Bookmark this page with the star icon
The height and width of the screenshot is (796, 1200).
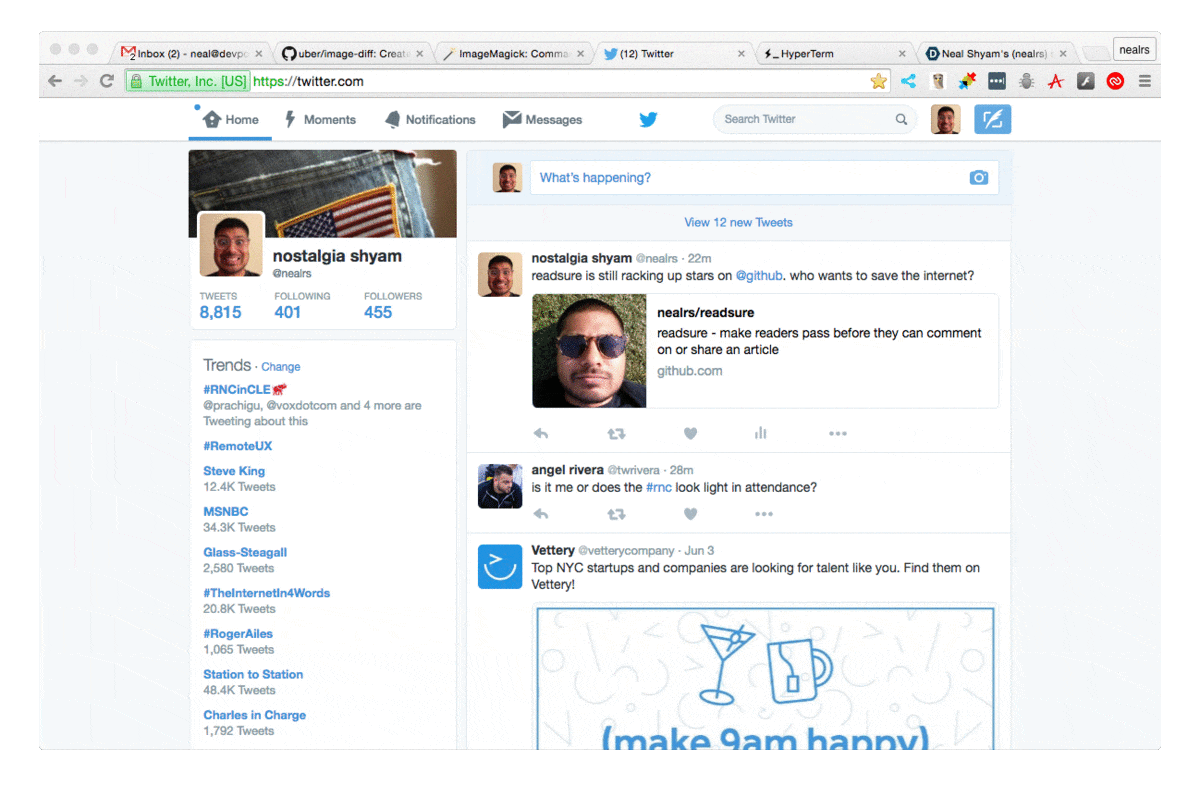(x=878, y=81)
